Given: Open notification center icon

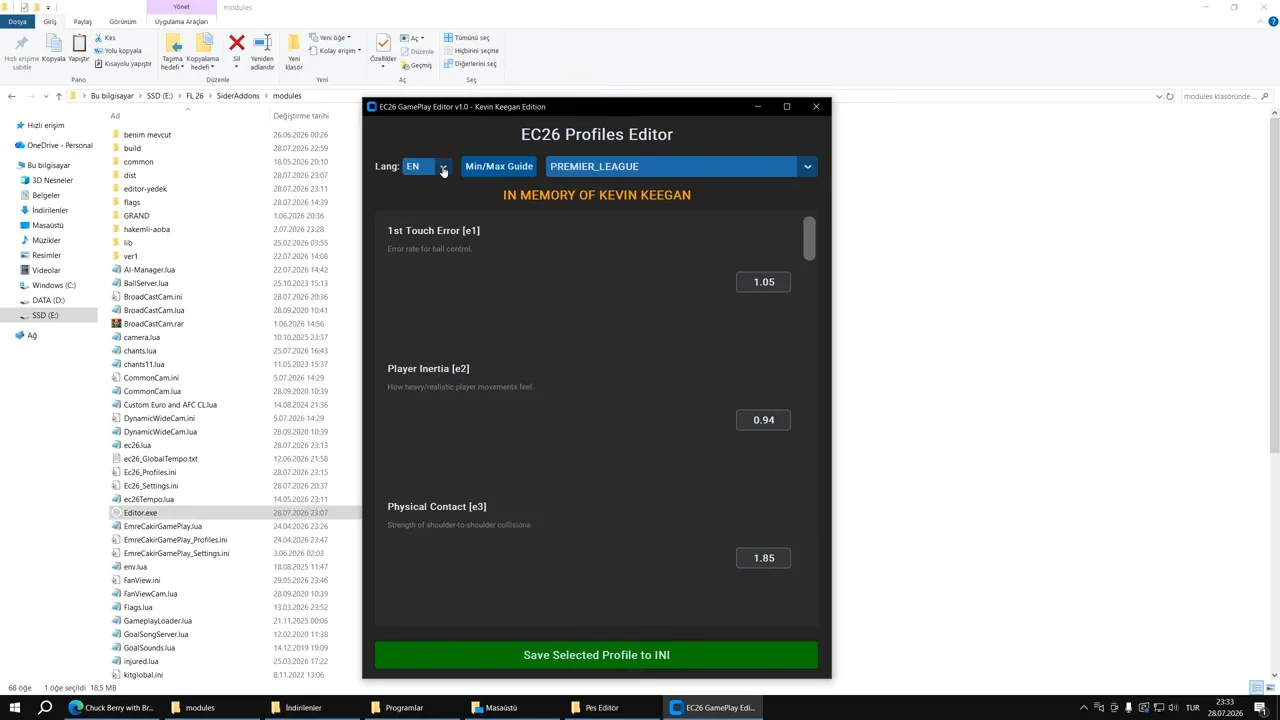Looking at the screenshot, I should tap(1262, 708).
